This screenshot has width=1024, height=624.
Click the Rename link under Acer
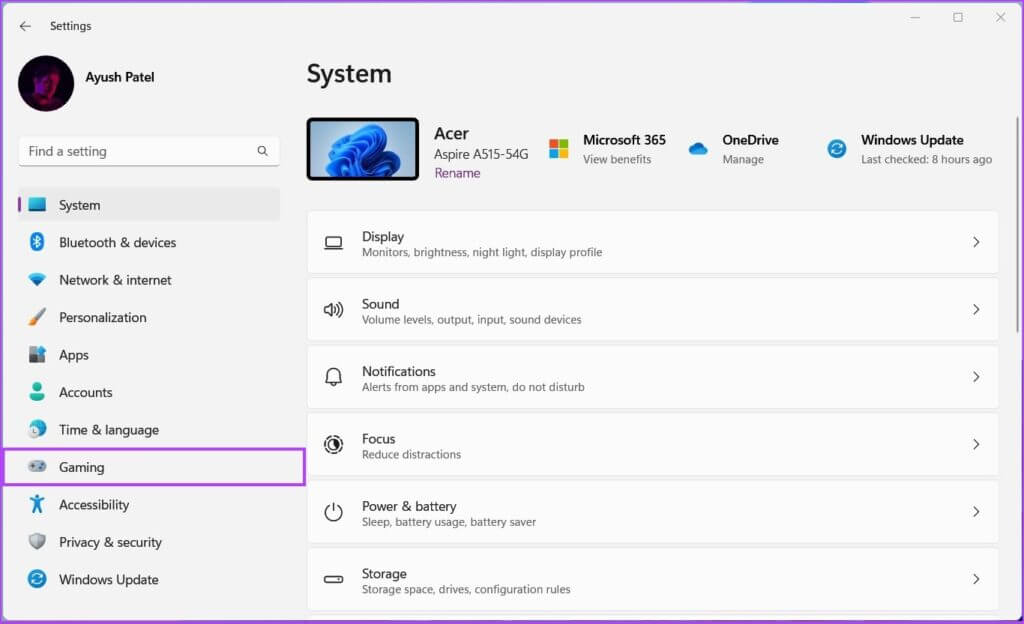(457, 173)
